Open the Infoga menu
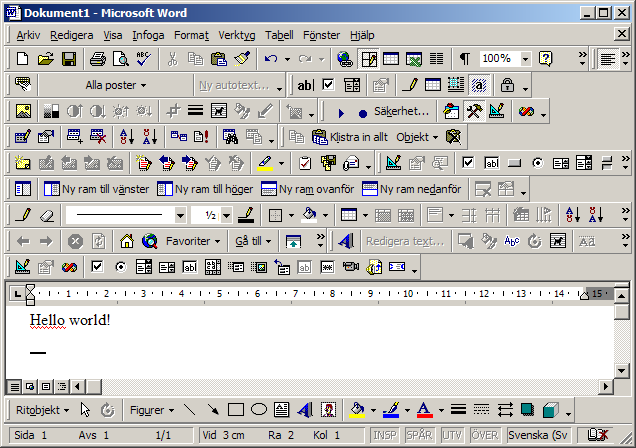636x448 pixels. [148, 35]
